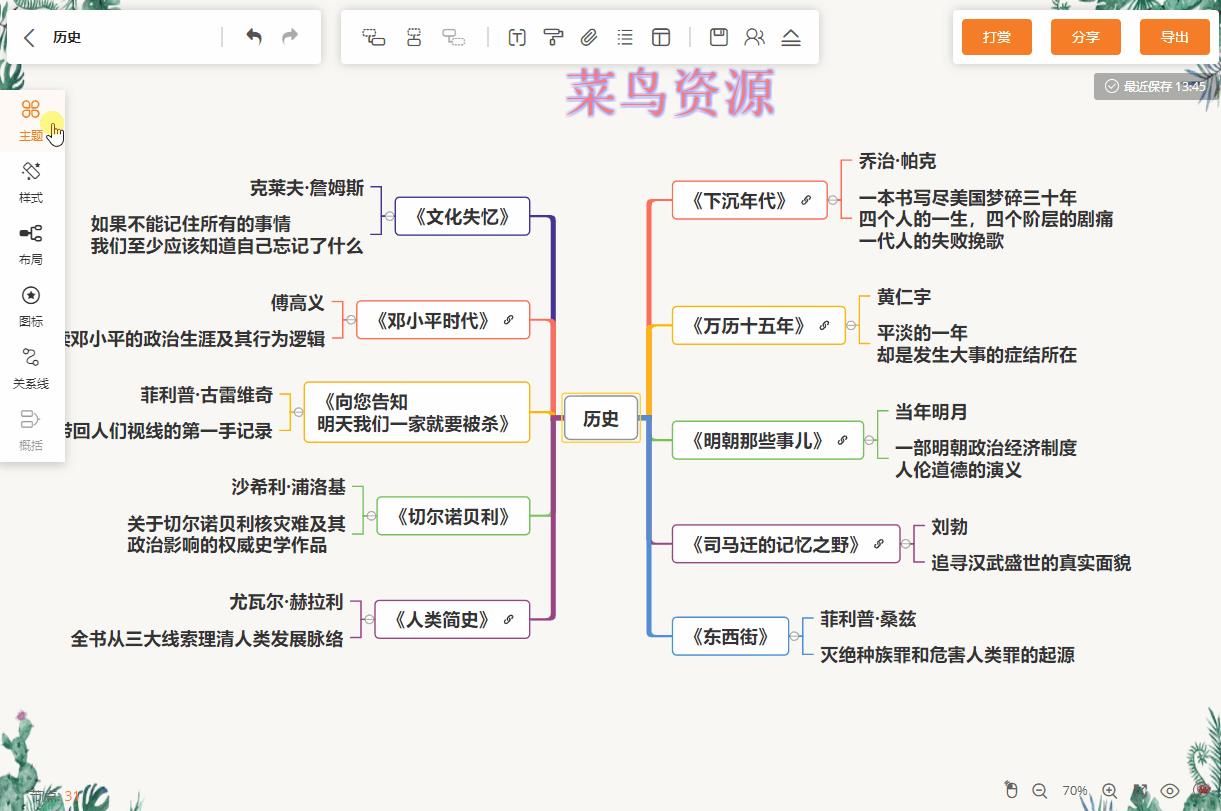Collapse the 《东西街》 branch connector node
The image size is (1221, 811).
click(793, 636)
